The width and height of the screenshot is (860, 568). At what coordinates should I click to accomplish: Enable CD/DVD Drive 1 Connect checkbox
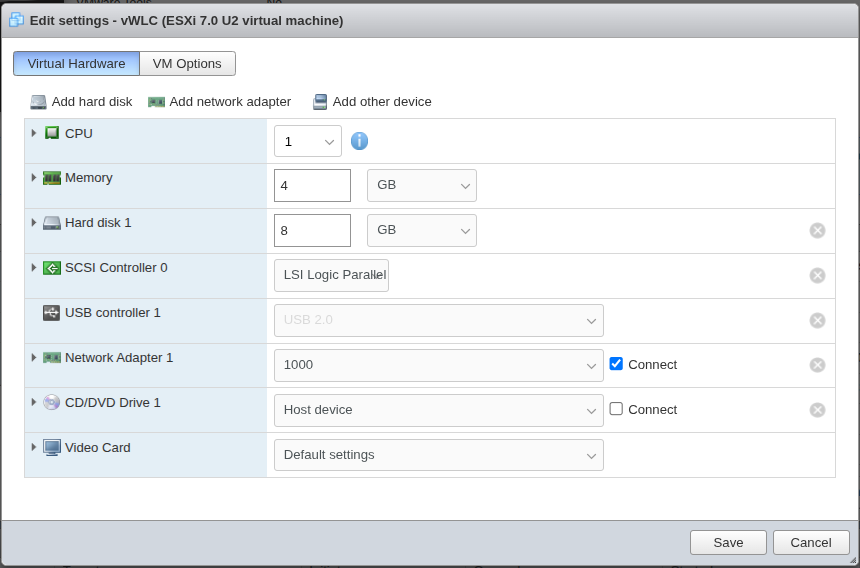click(x=616, y=409)
